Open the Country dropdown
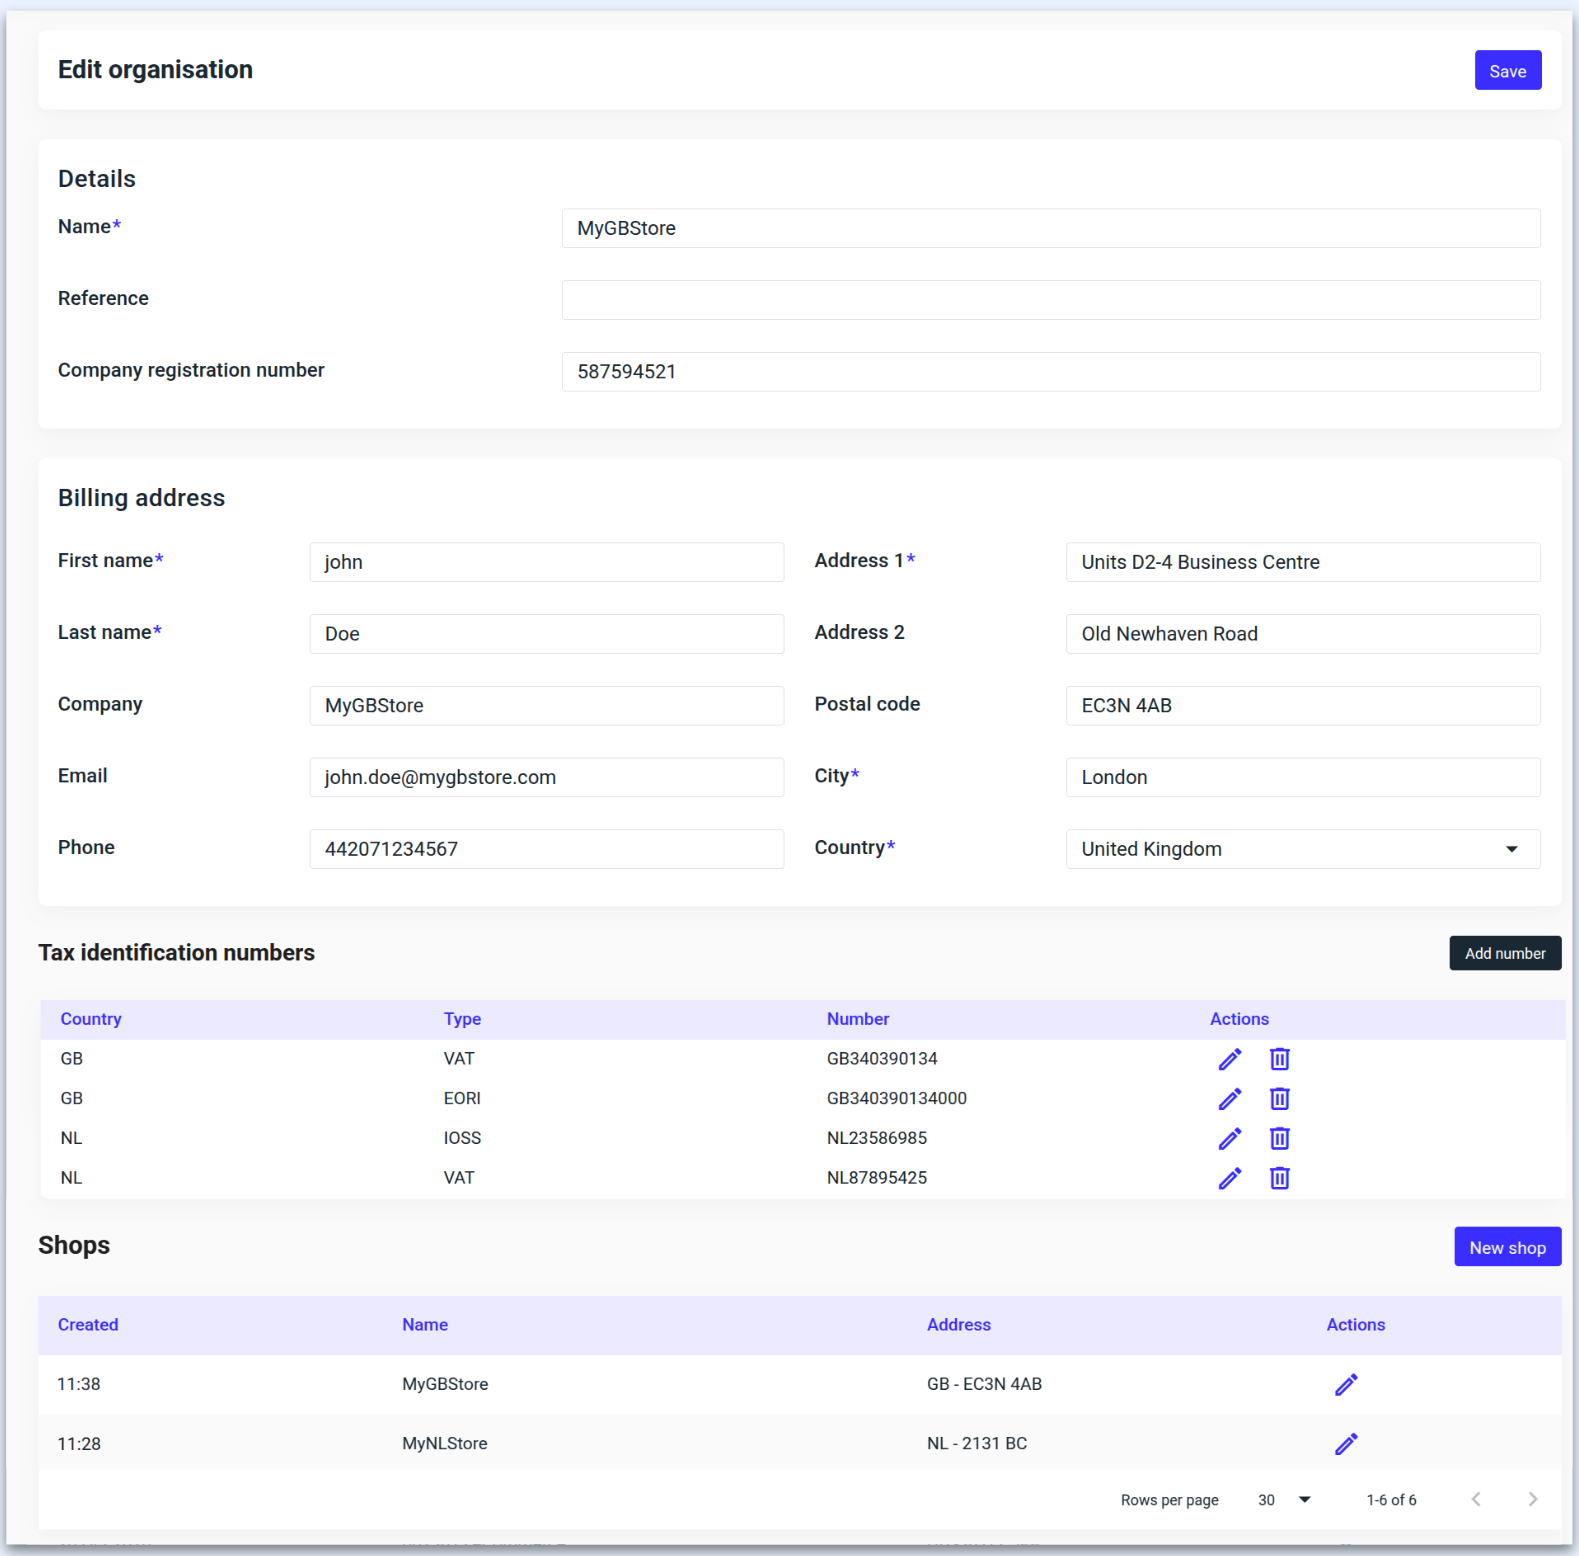The width and height of the screenshot is (1579, 1556). click(1302, 849)
